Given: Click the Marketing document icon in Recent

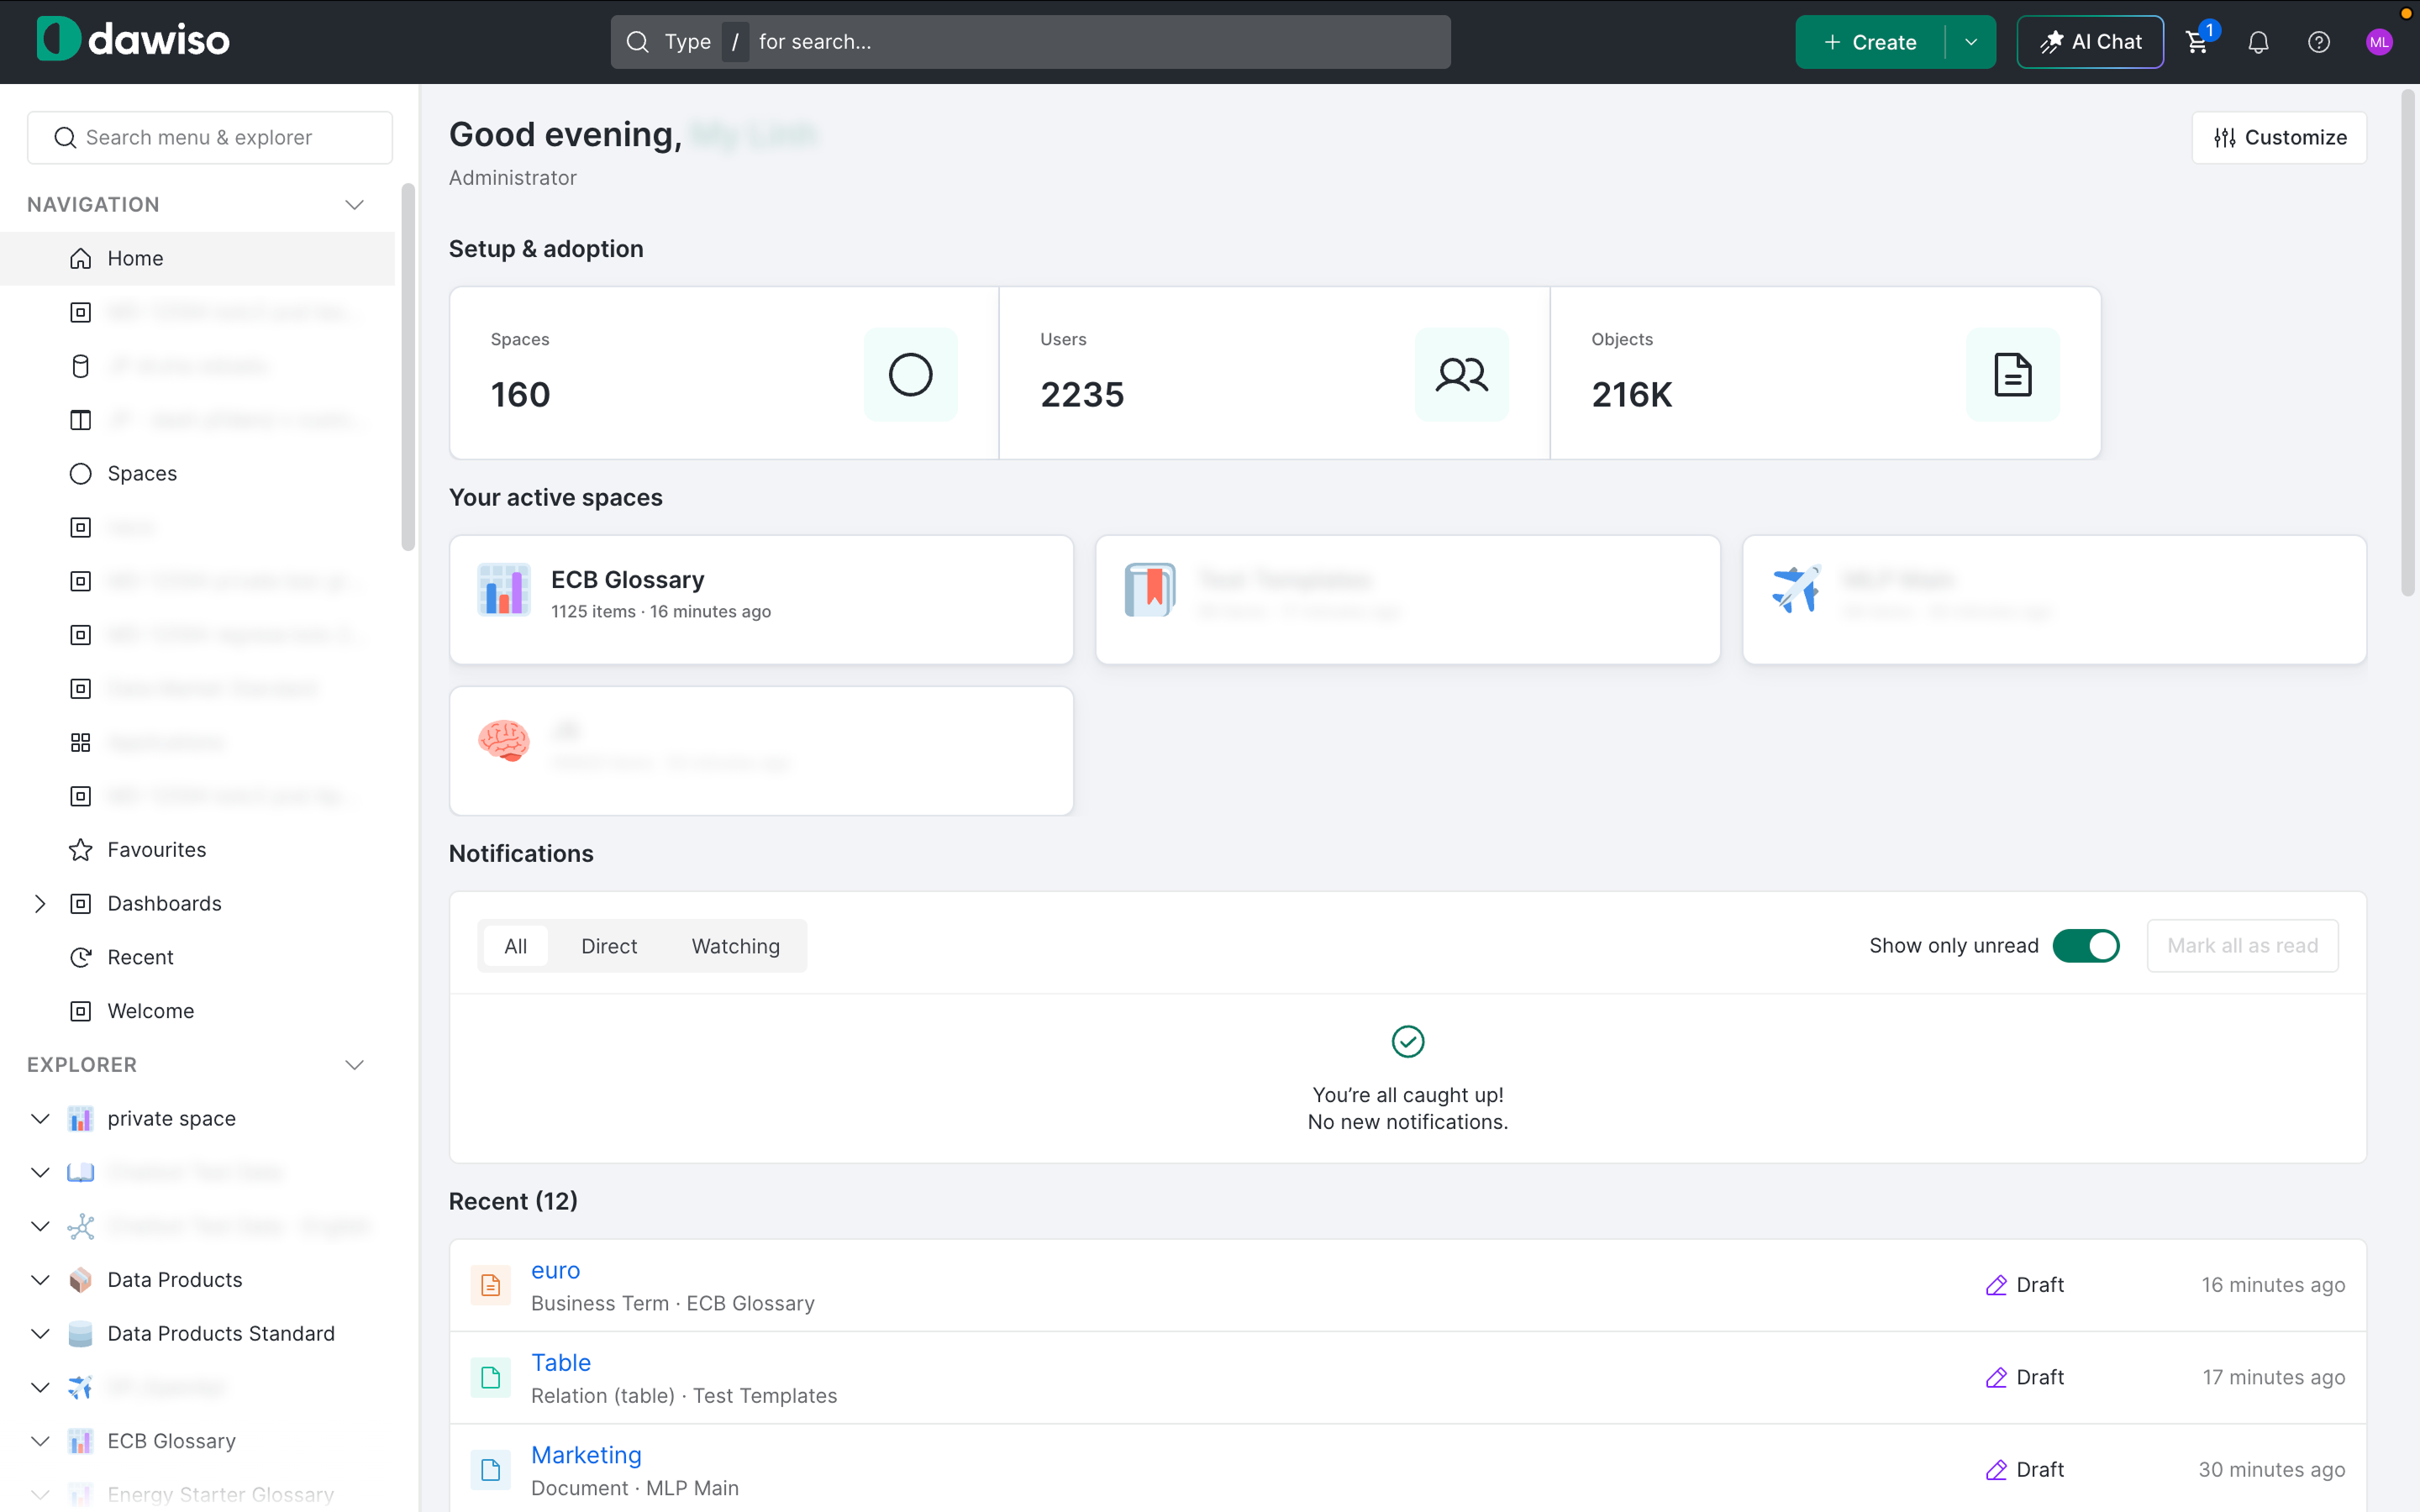Looking at the screenshot, I should coord(490,1470).
